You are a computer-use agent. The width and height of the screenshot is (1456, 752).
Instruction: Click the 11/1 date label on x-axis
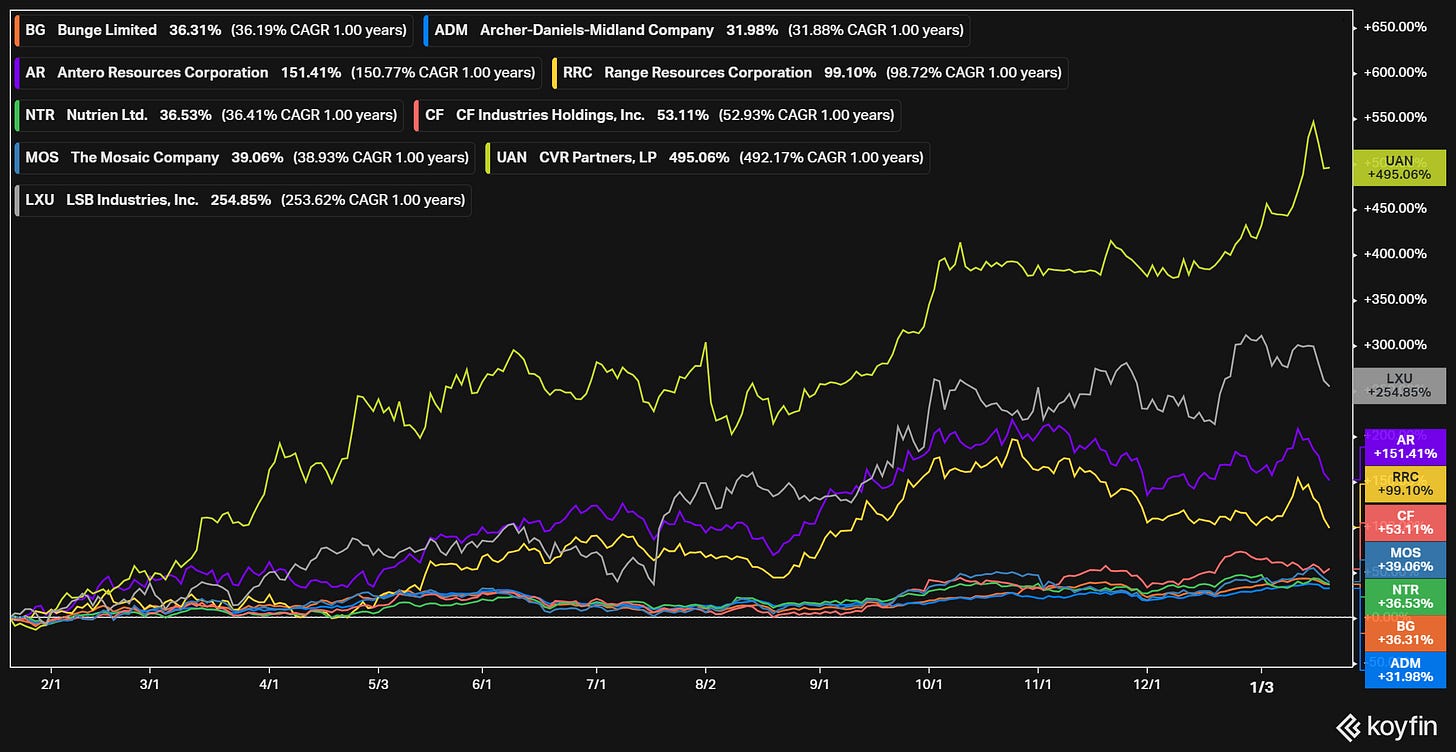click(1038, 685)
